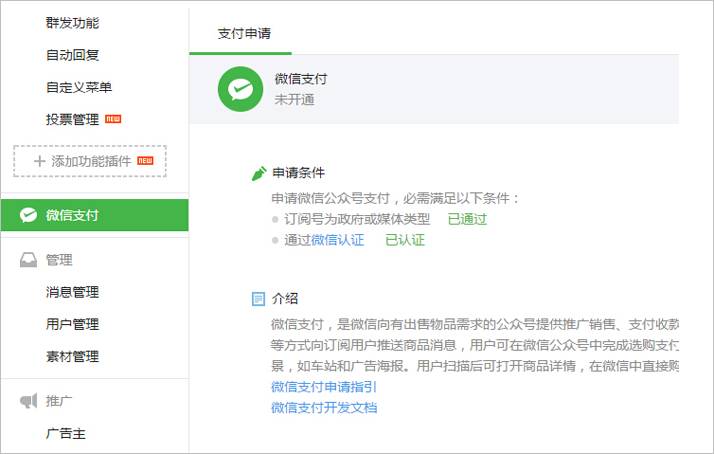Viewport: 714px width, 454px height.
Task: Click the plus icon in 添加功能插件
Action: 40,161
